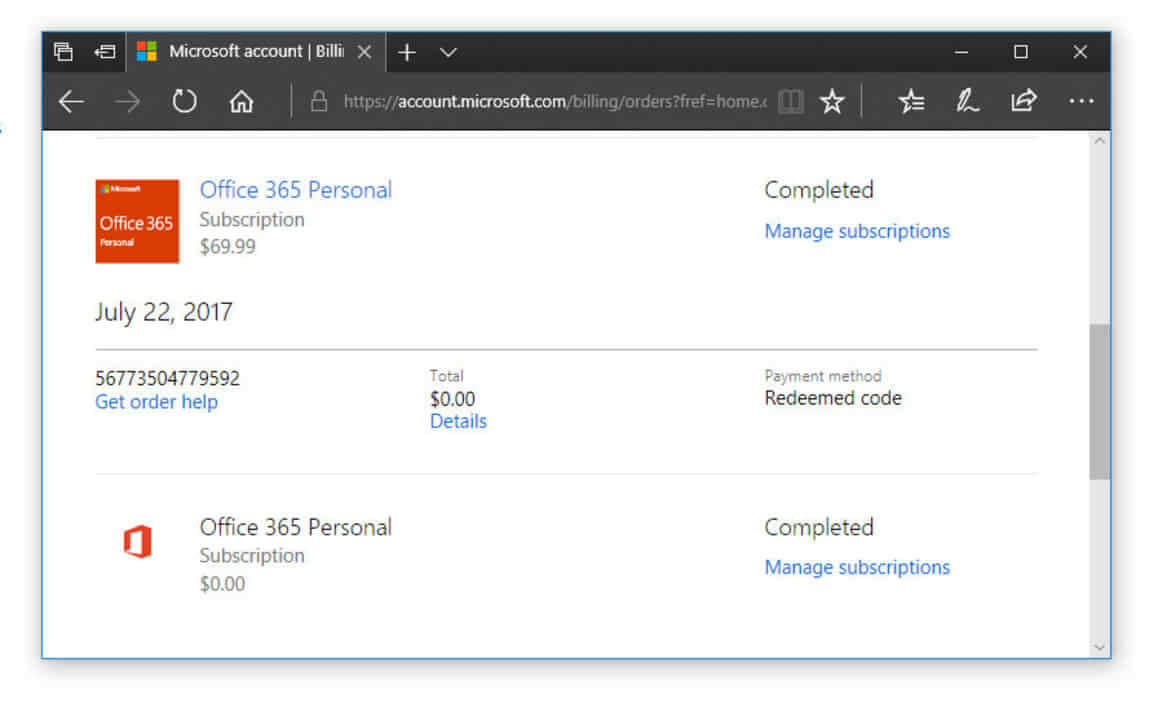Image resolution: width=1158 pixels, height=720 pixels.
Task: Add page to favorites star icon
Action: pyautogui.click(x=832, y=101)
